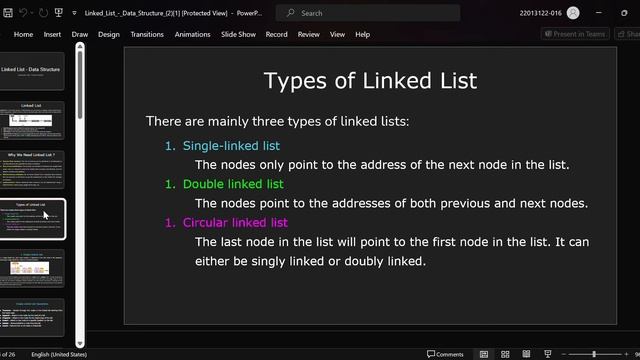
Task: Click sentence about nodes only point to next
Action: pyautogui.click(x=382, y=165)
